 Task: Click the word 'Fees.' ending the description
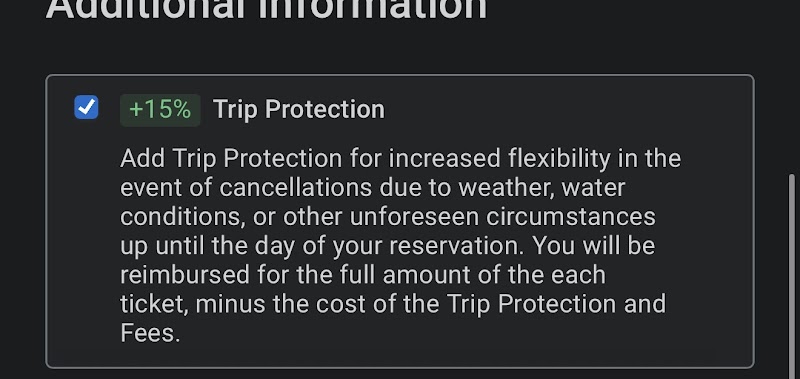pyautogui.click(x=151, y=333)
